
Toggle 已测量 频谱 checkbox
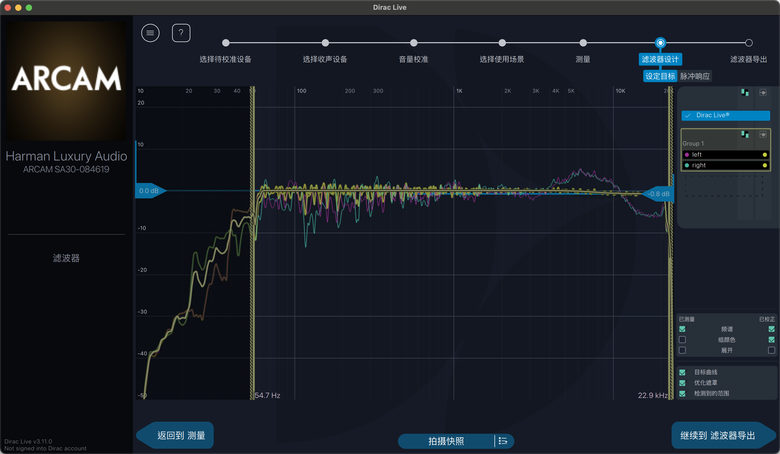point(682,329)
